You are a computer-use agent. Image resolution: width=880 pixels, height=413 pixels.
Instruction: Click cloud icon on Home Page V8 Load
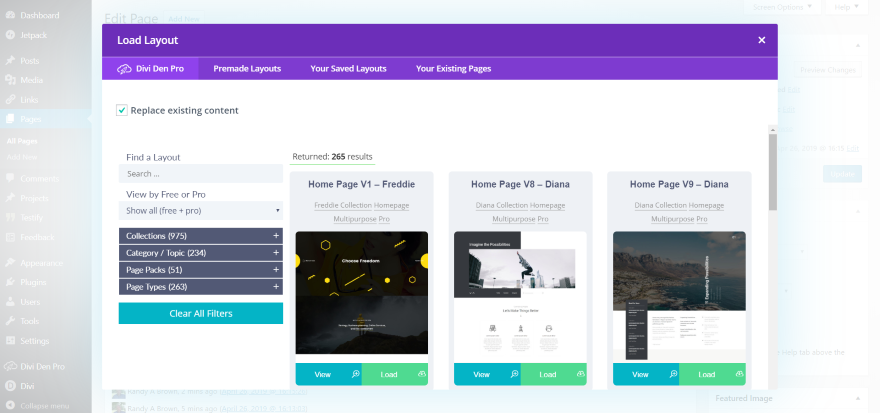[581, 374]
